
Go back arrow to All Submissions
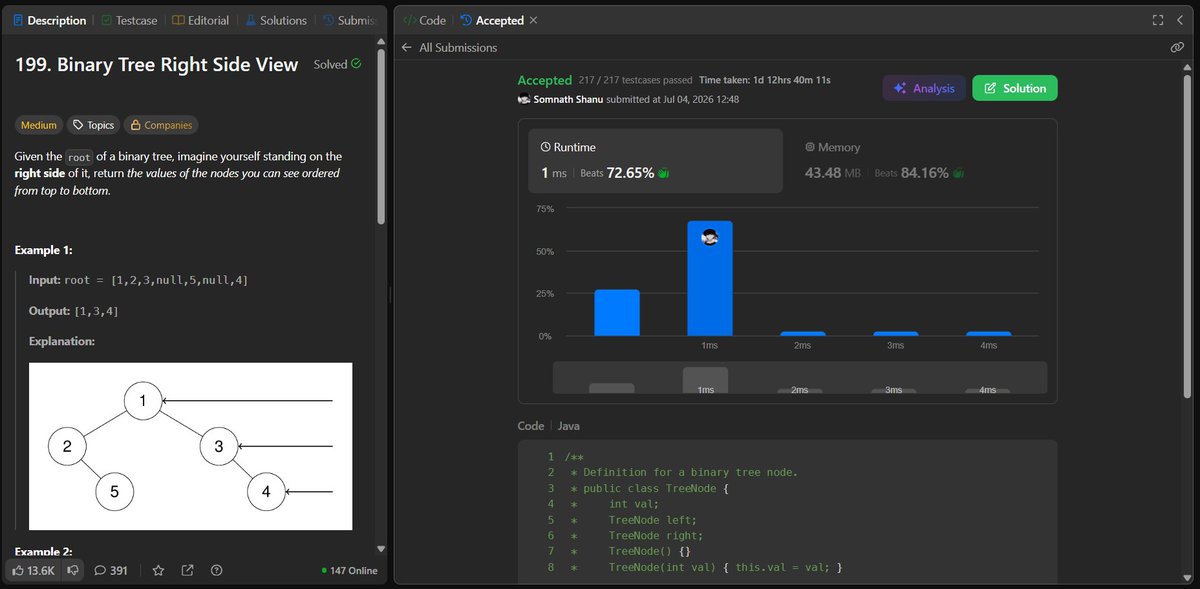406,47
